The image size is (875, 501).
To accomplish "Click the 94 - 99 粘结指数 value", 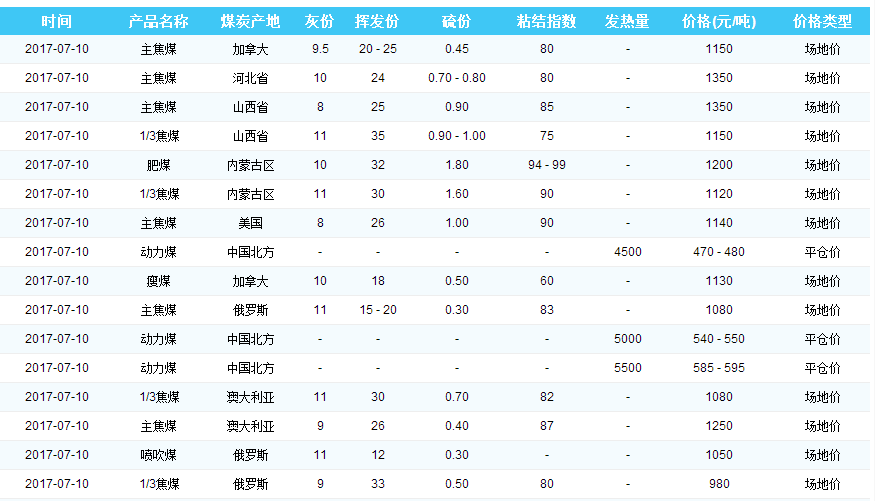I will pyautogui.click(x=546, y=165).
